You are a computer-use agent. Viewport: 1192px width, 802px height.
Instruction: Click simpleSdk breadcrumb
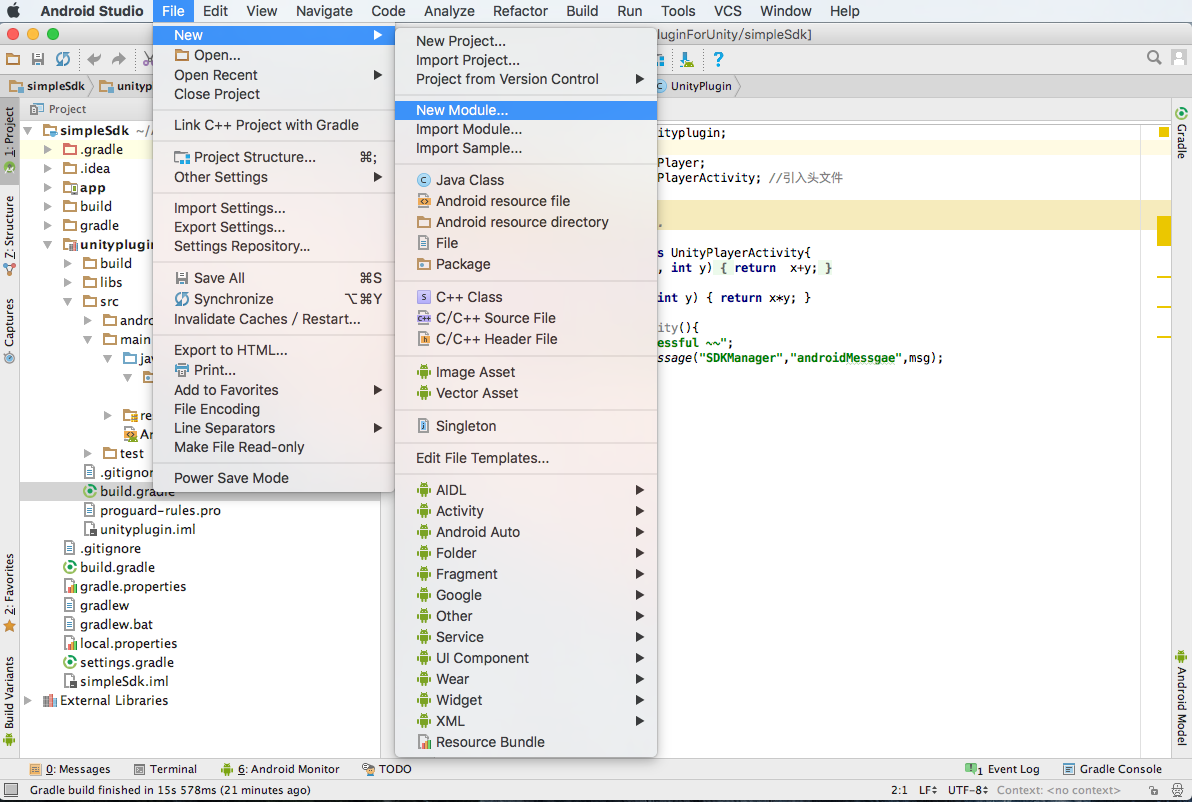(x=47, y=86)
